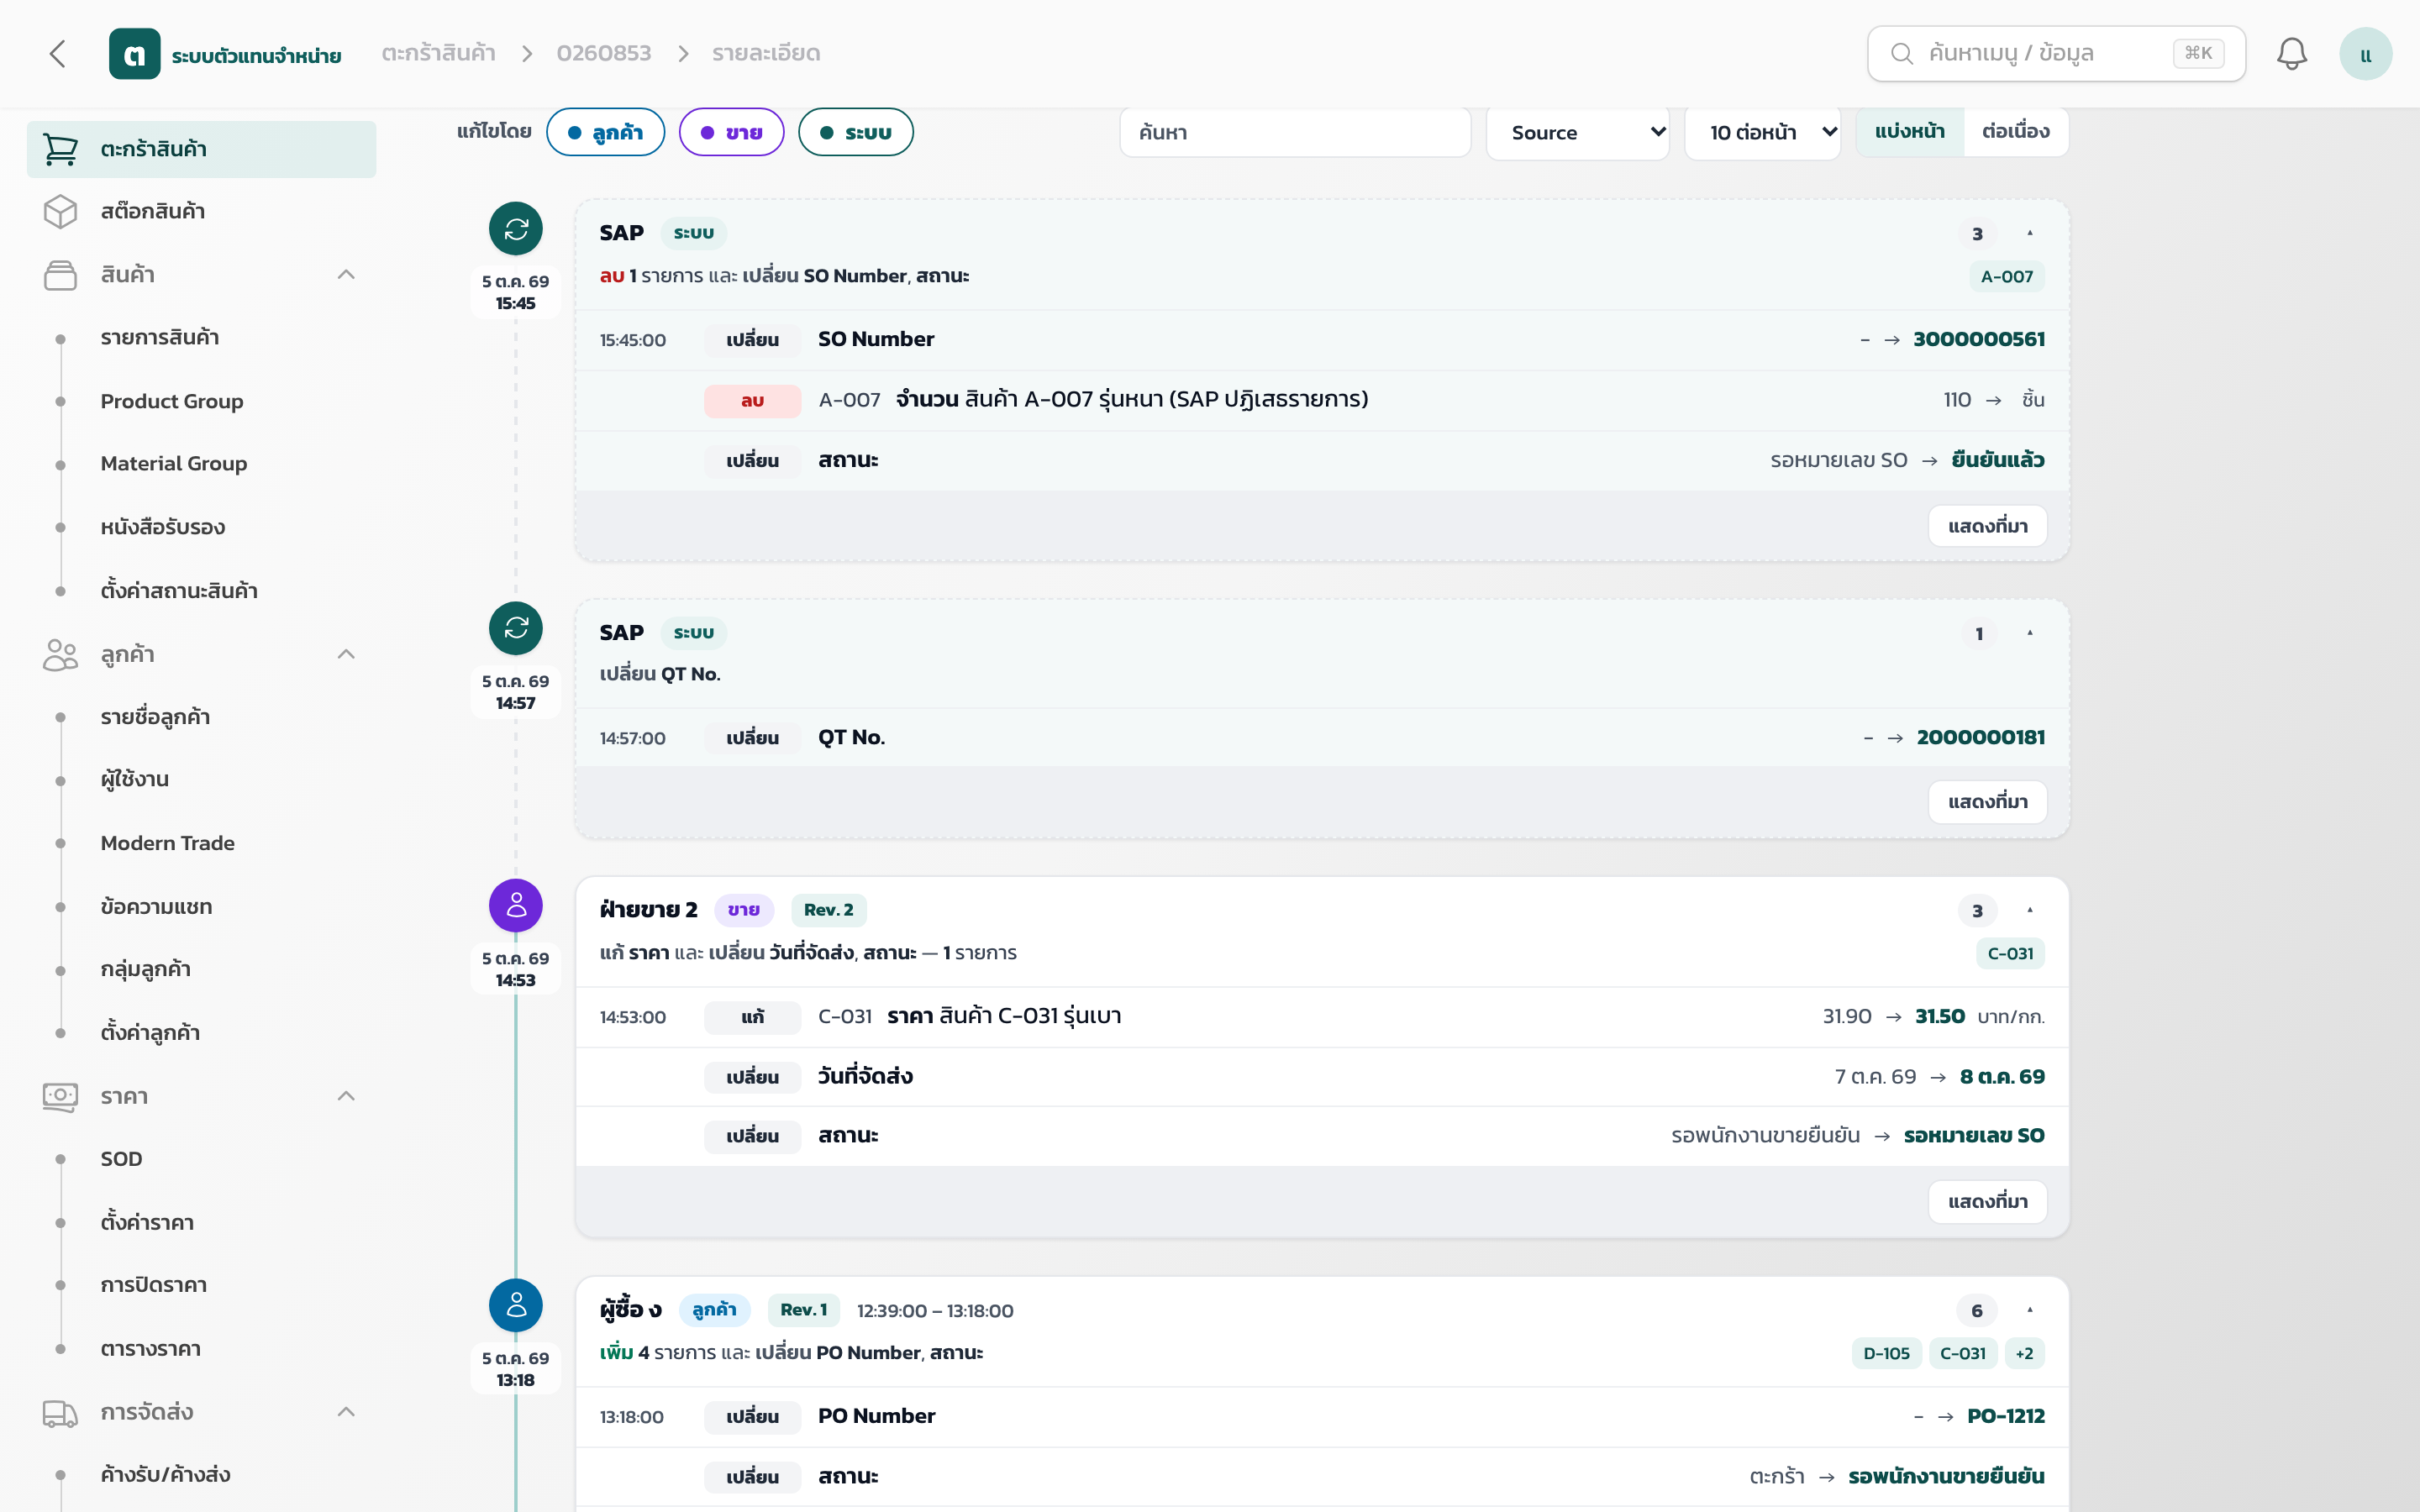The height and width of the screenshot is (1512, 2420).
Task: Click the ค้นหาเมนู / ข้อมูล search box
Action: click(2056, 54)
